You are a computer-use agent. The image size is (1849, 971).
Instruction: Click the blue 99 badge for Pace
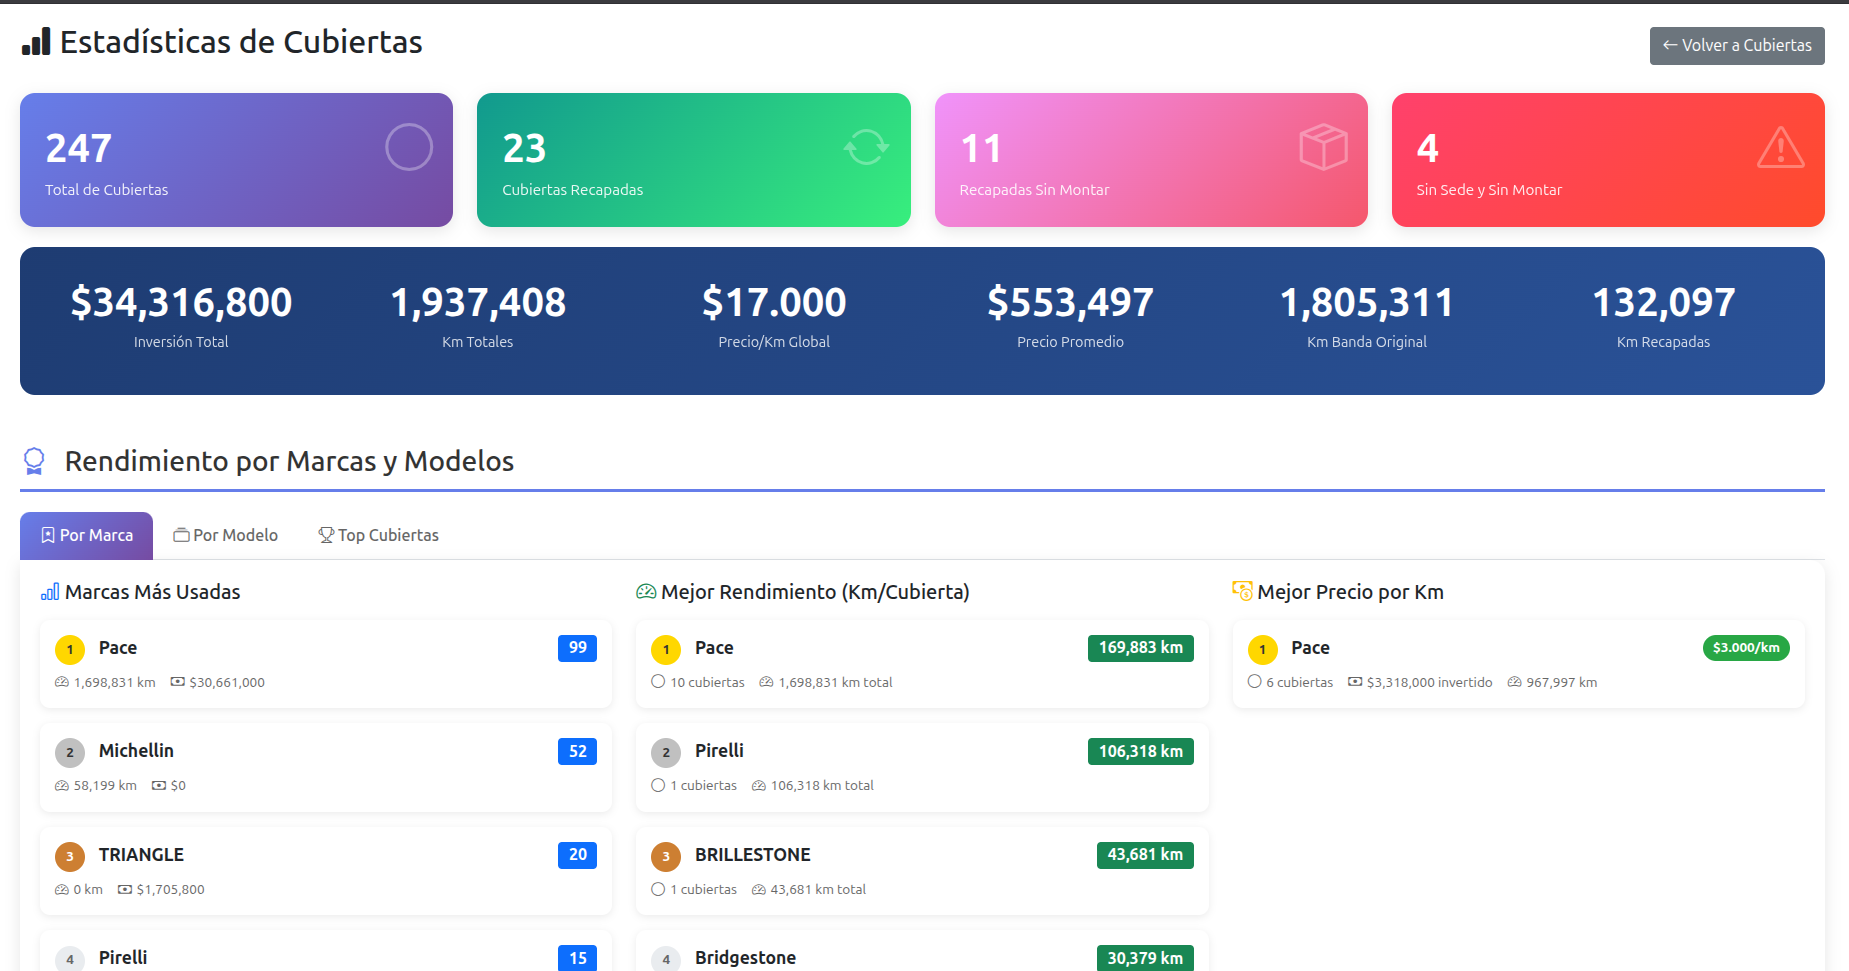(577, 648)
